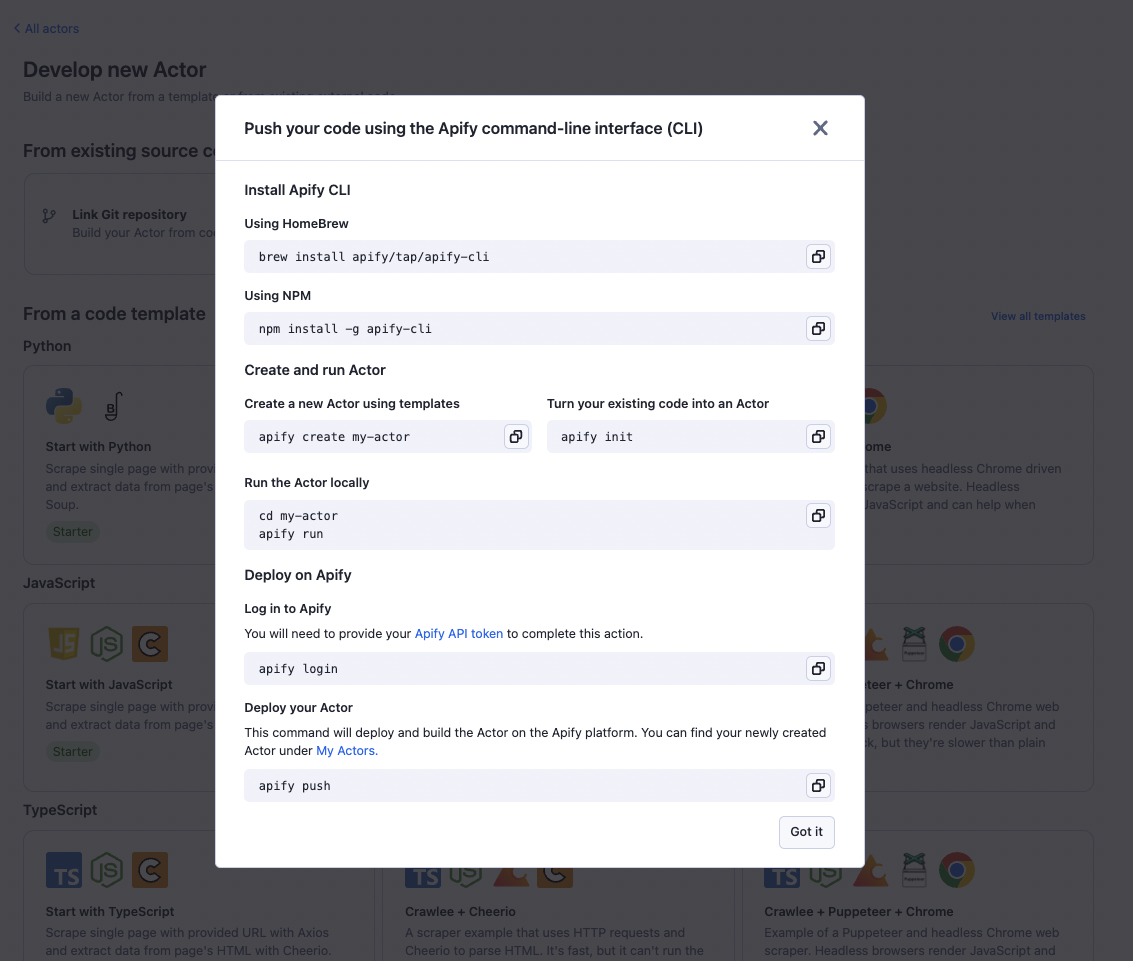Close the CLI instructions dialog
Screen dimensions: 1133x961
[x=820, y=128]
